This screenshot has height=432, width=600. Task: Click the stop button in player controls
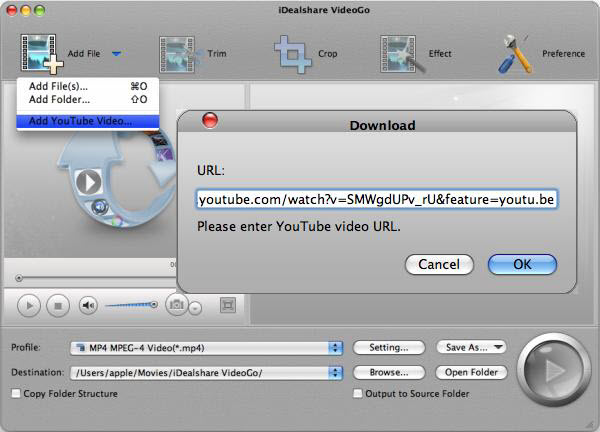click(x=58, y=306)
